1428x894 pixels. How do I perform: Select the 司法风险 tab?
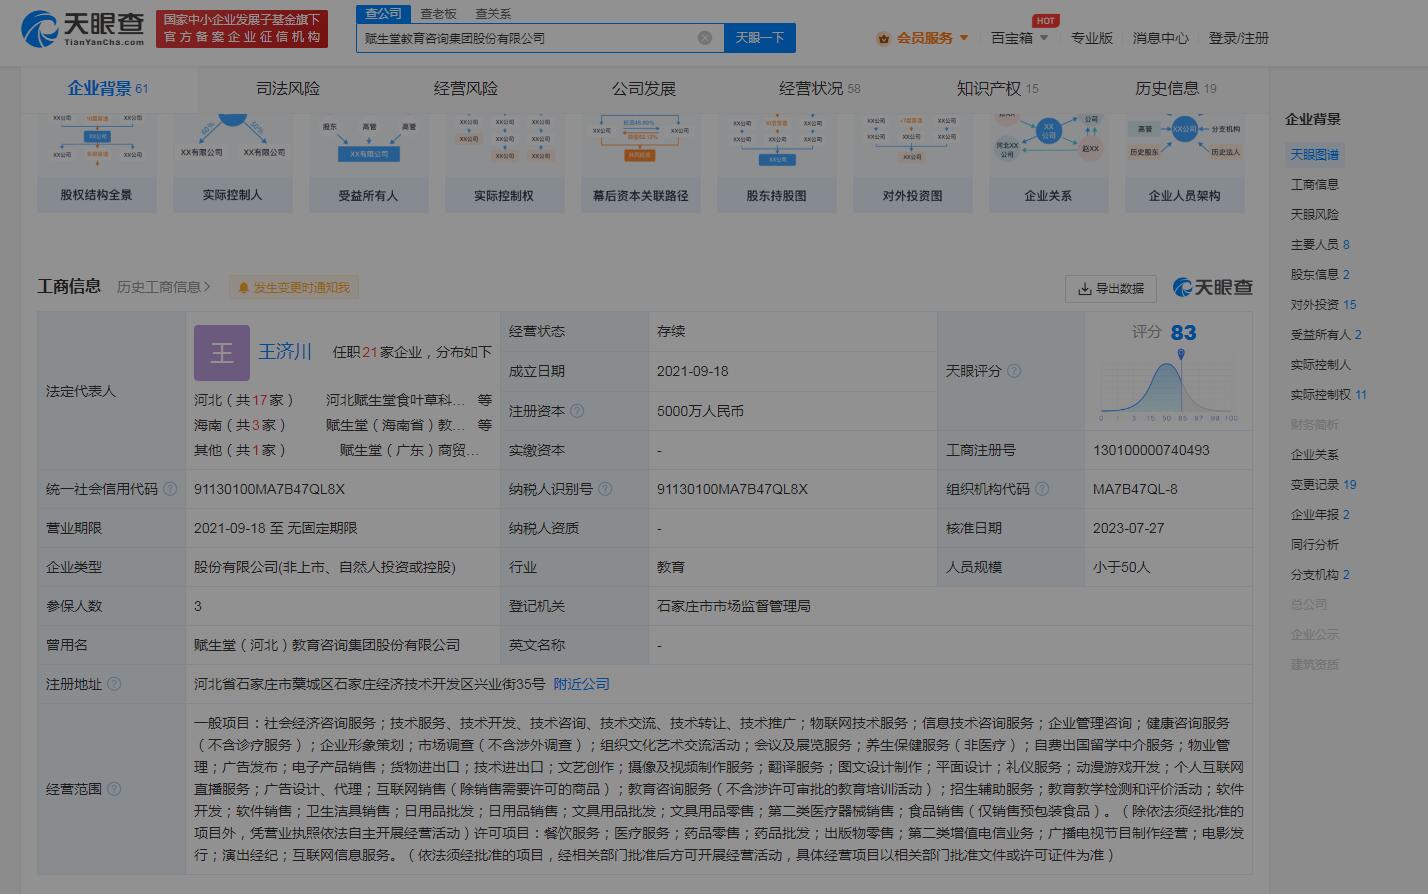288,88
